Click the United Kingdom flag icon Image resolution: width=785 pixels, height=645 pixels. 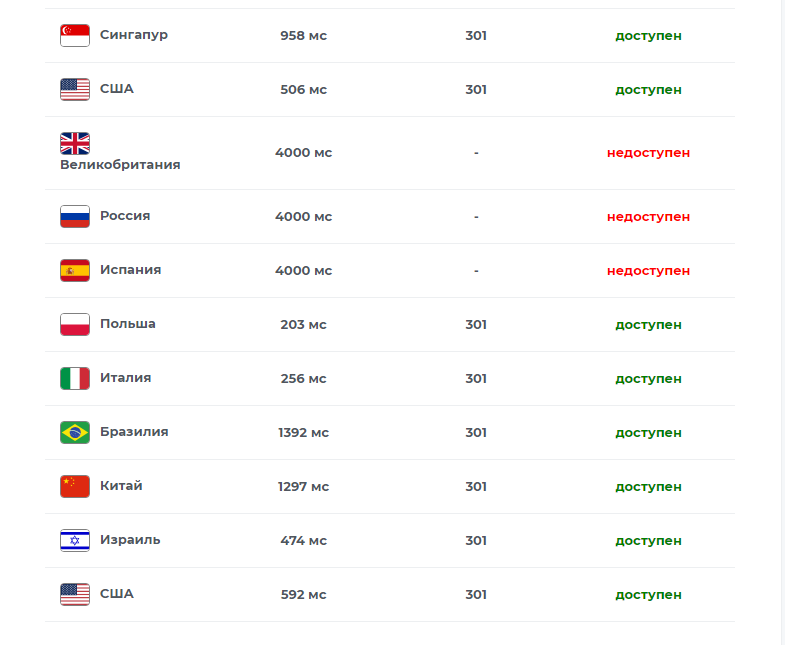(x=75, y=143)
